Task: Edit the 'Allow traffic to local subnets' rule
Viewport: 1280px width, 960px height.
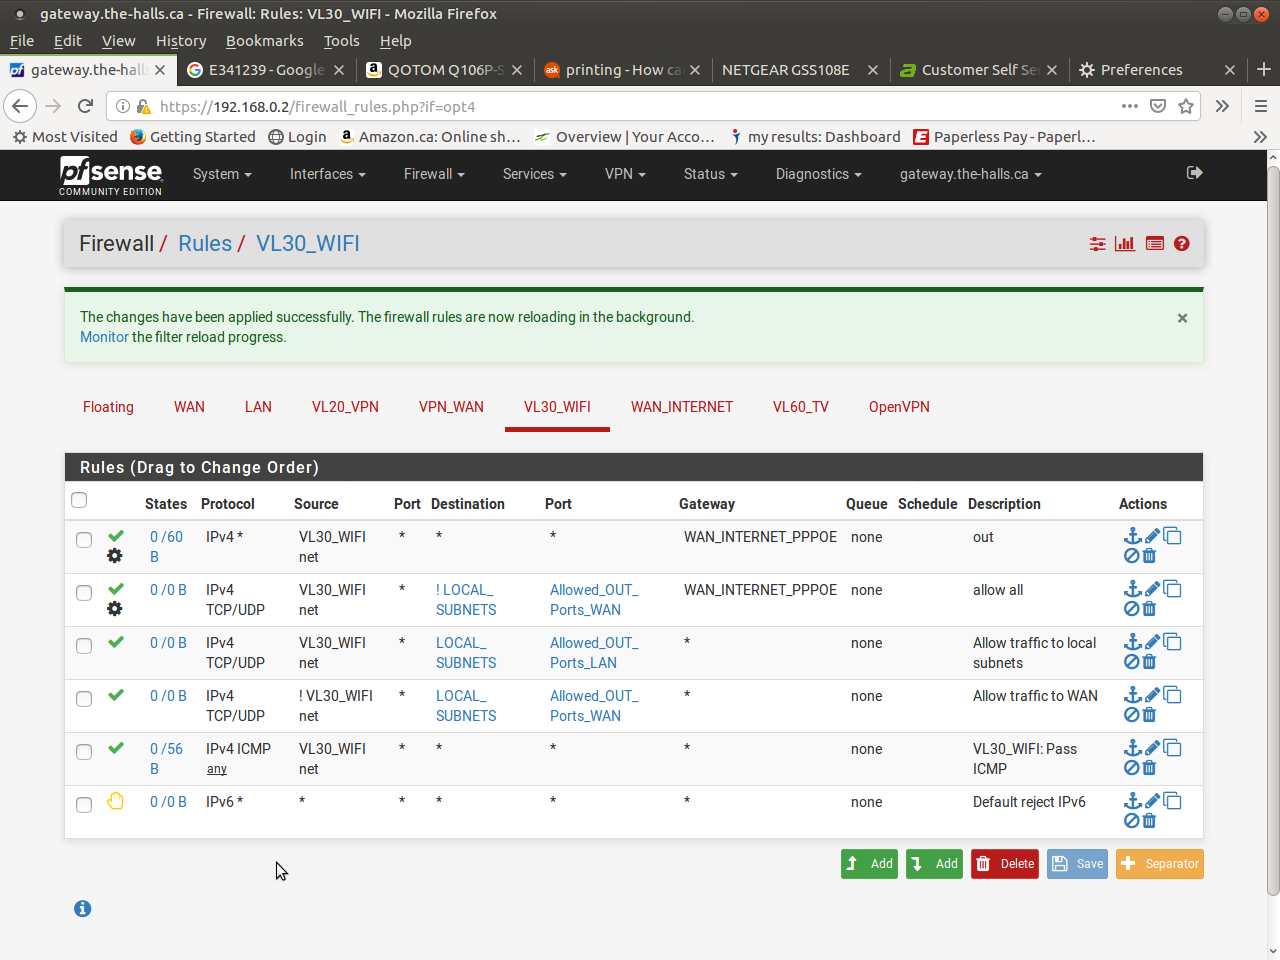Action: pos(1152,642)
